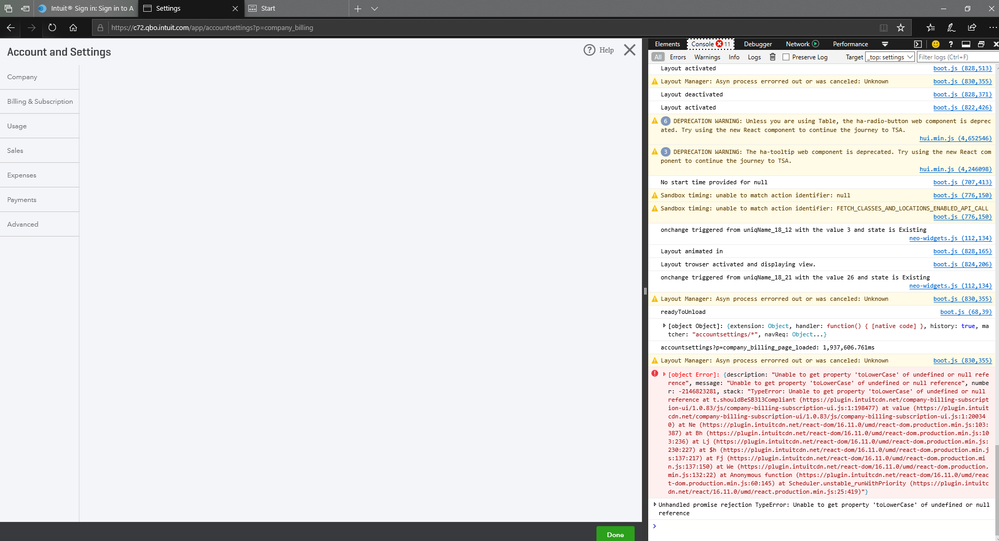Switch to the Start tab
The height and width of the screenshot is (541, 999).
click(x=296, y=8)
